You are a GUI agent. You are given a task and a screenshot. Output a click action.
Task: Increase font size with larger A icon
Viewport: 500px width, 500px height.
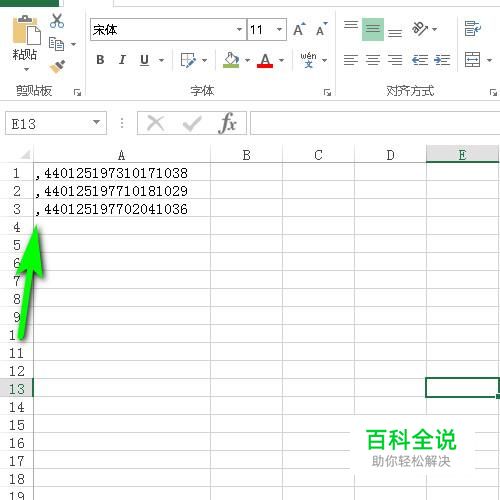pos(299,29)
